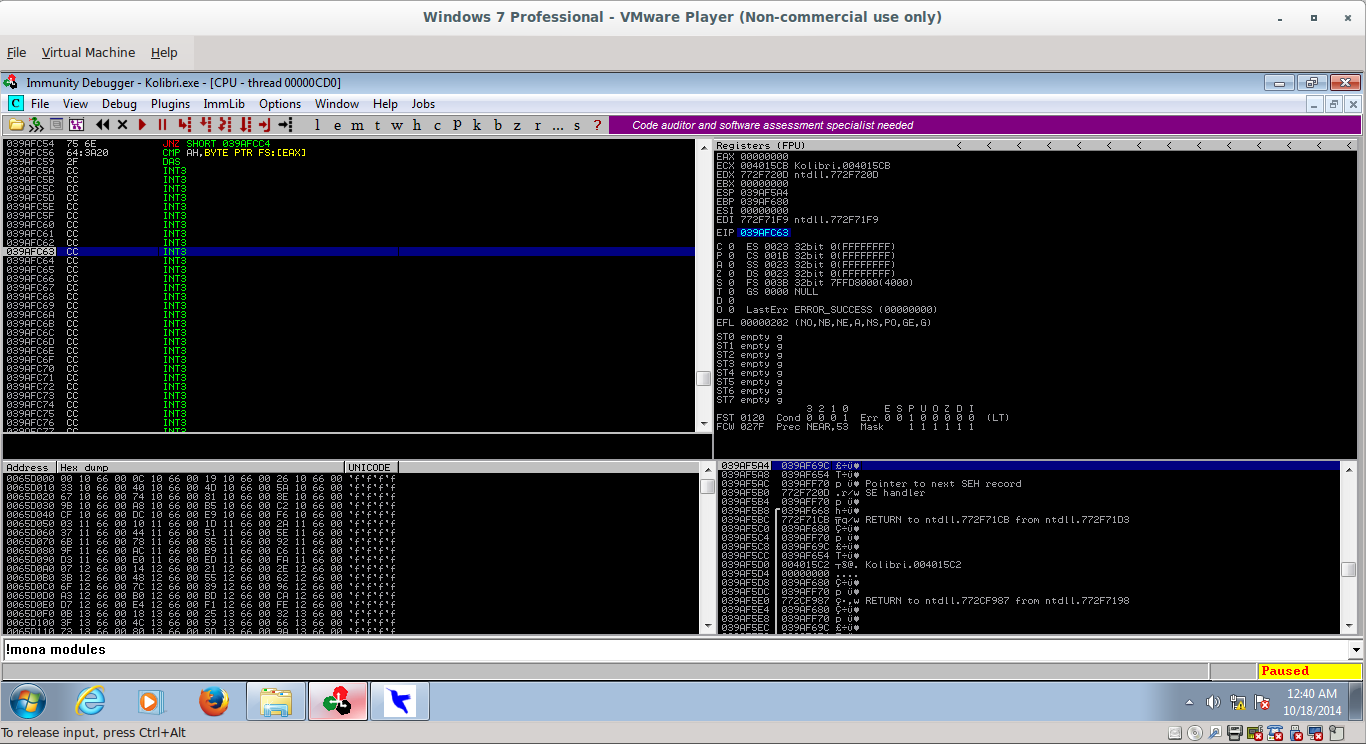Click the Rewind (restart program) toolbar icon

[103, 125]
